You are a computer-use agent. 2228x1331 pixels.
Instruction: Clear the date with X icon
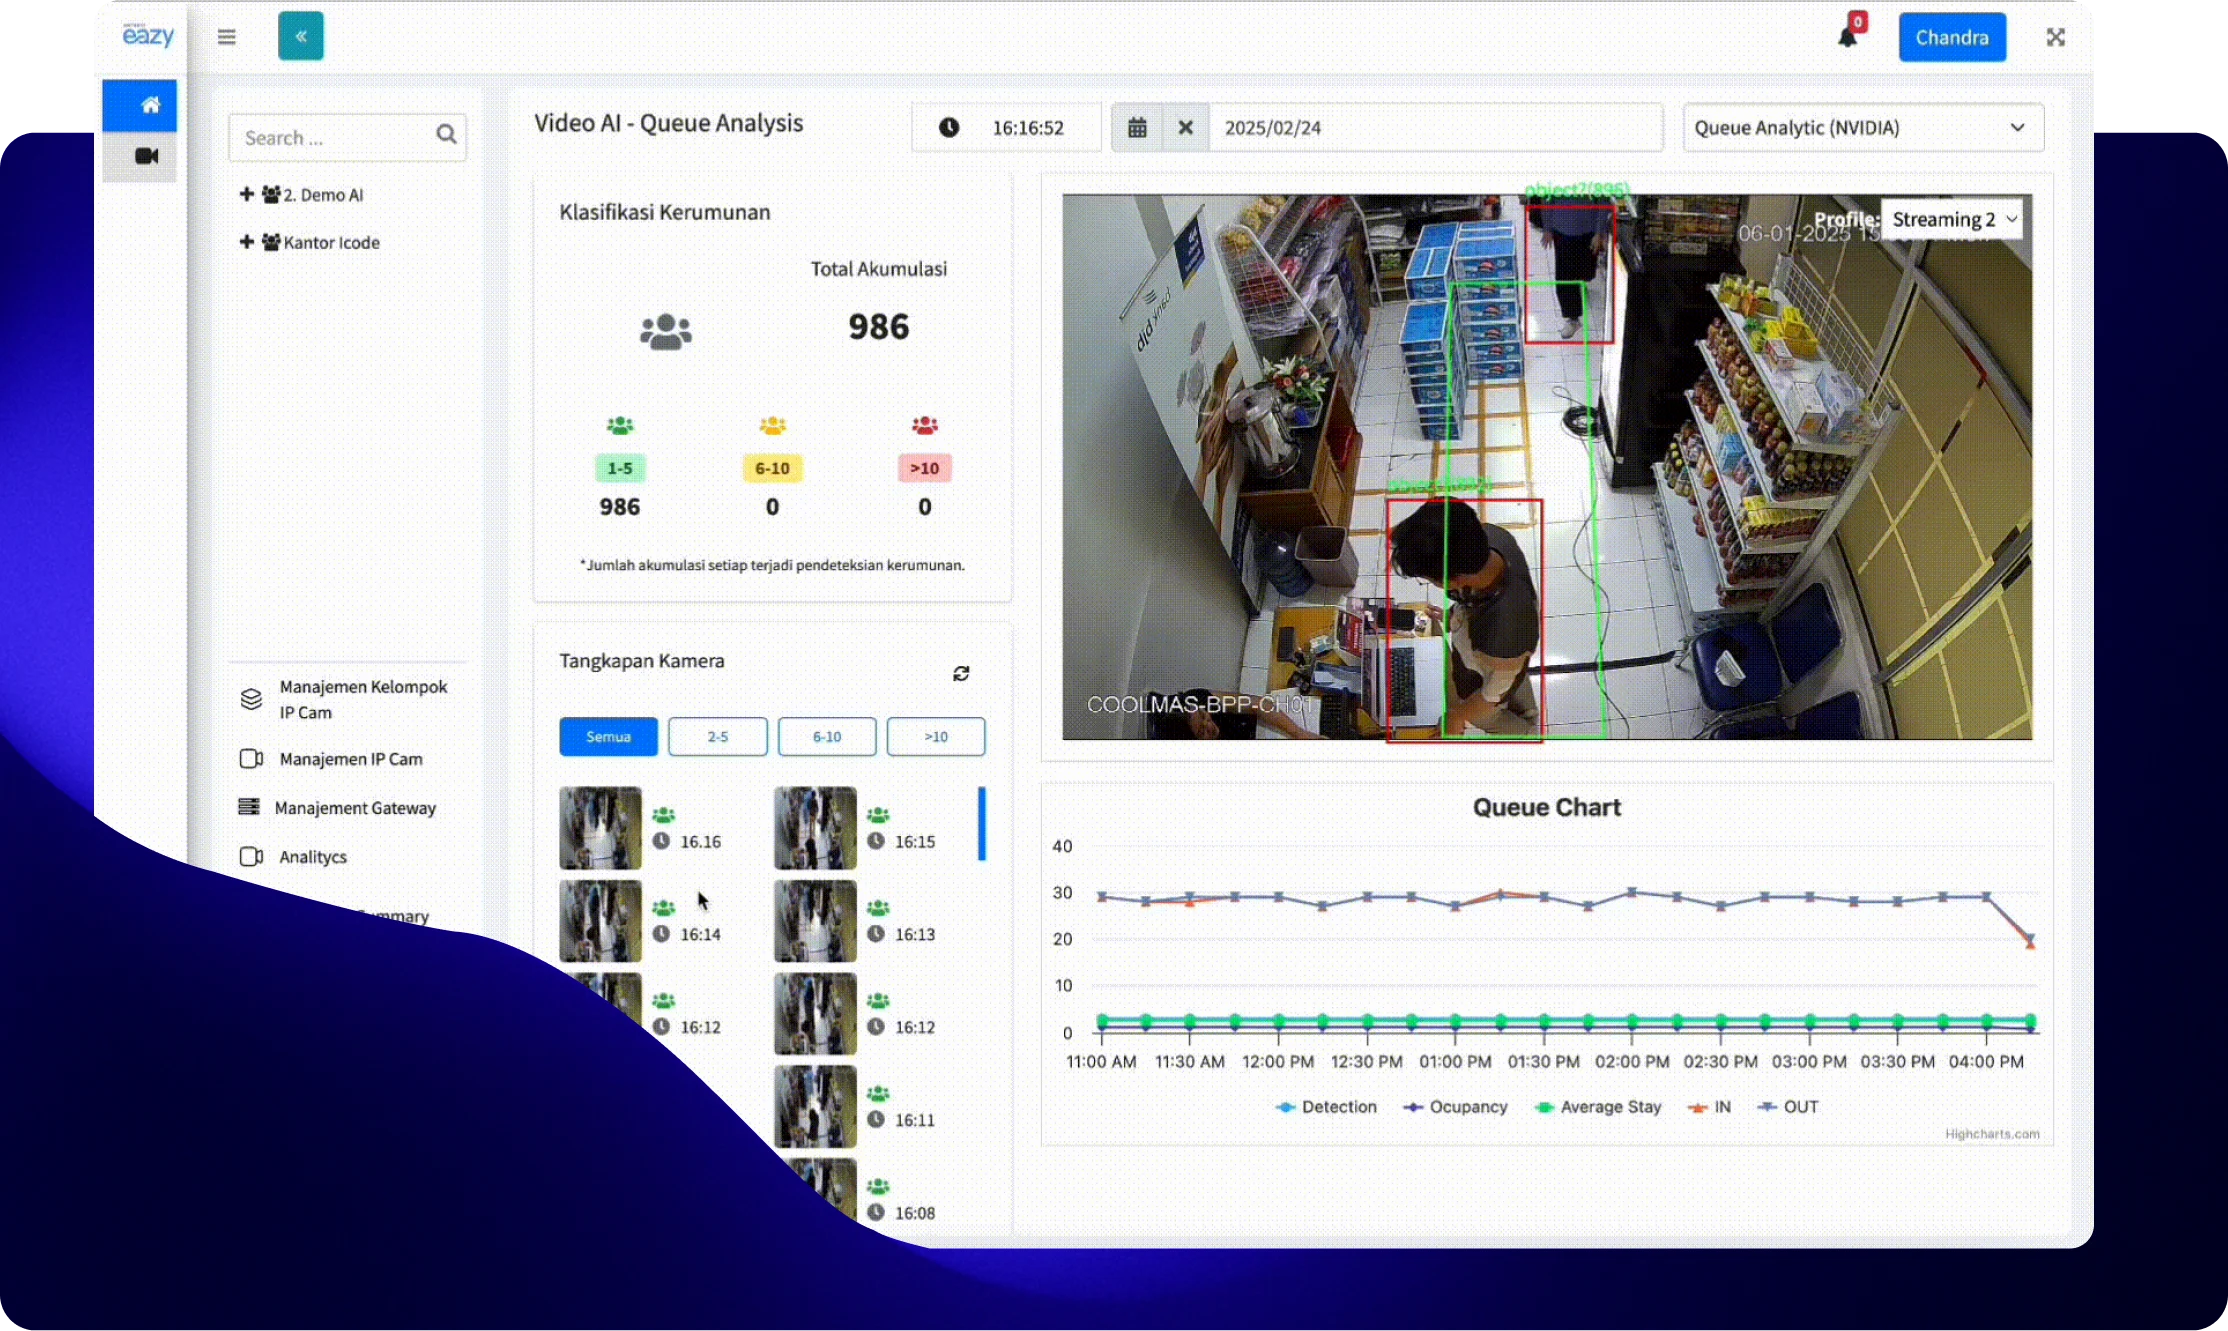coord(1185,128)
